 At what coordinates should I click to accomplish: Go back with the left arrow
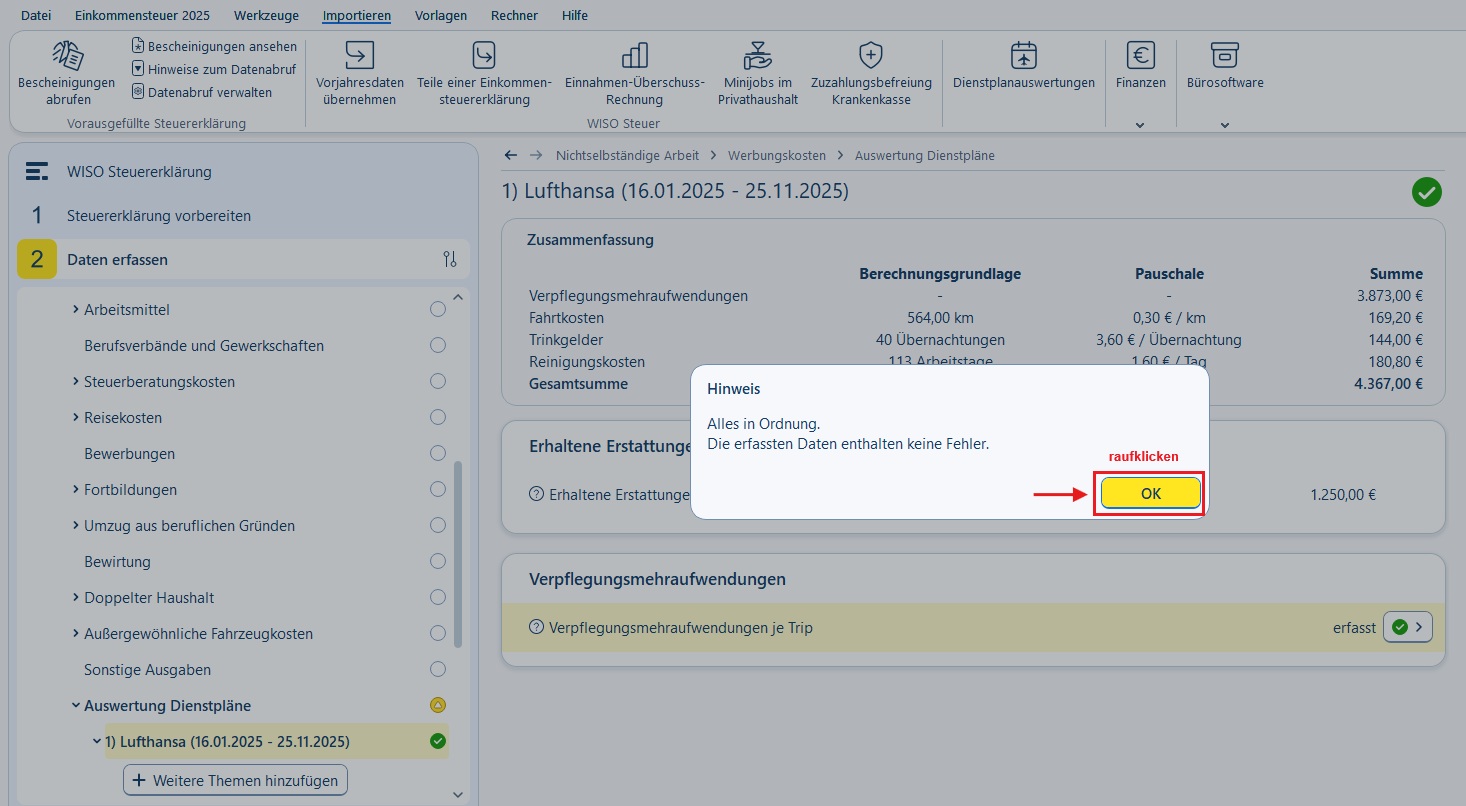click(x=511, y=155)
